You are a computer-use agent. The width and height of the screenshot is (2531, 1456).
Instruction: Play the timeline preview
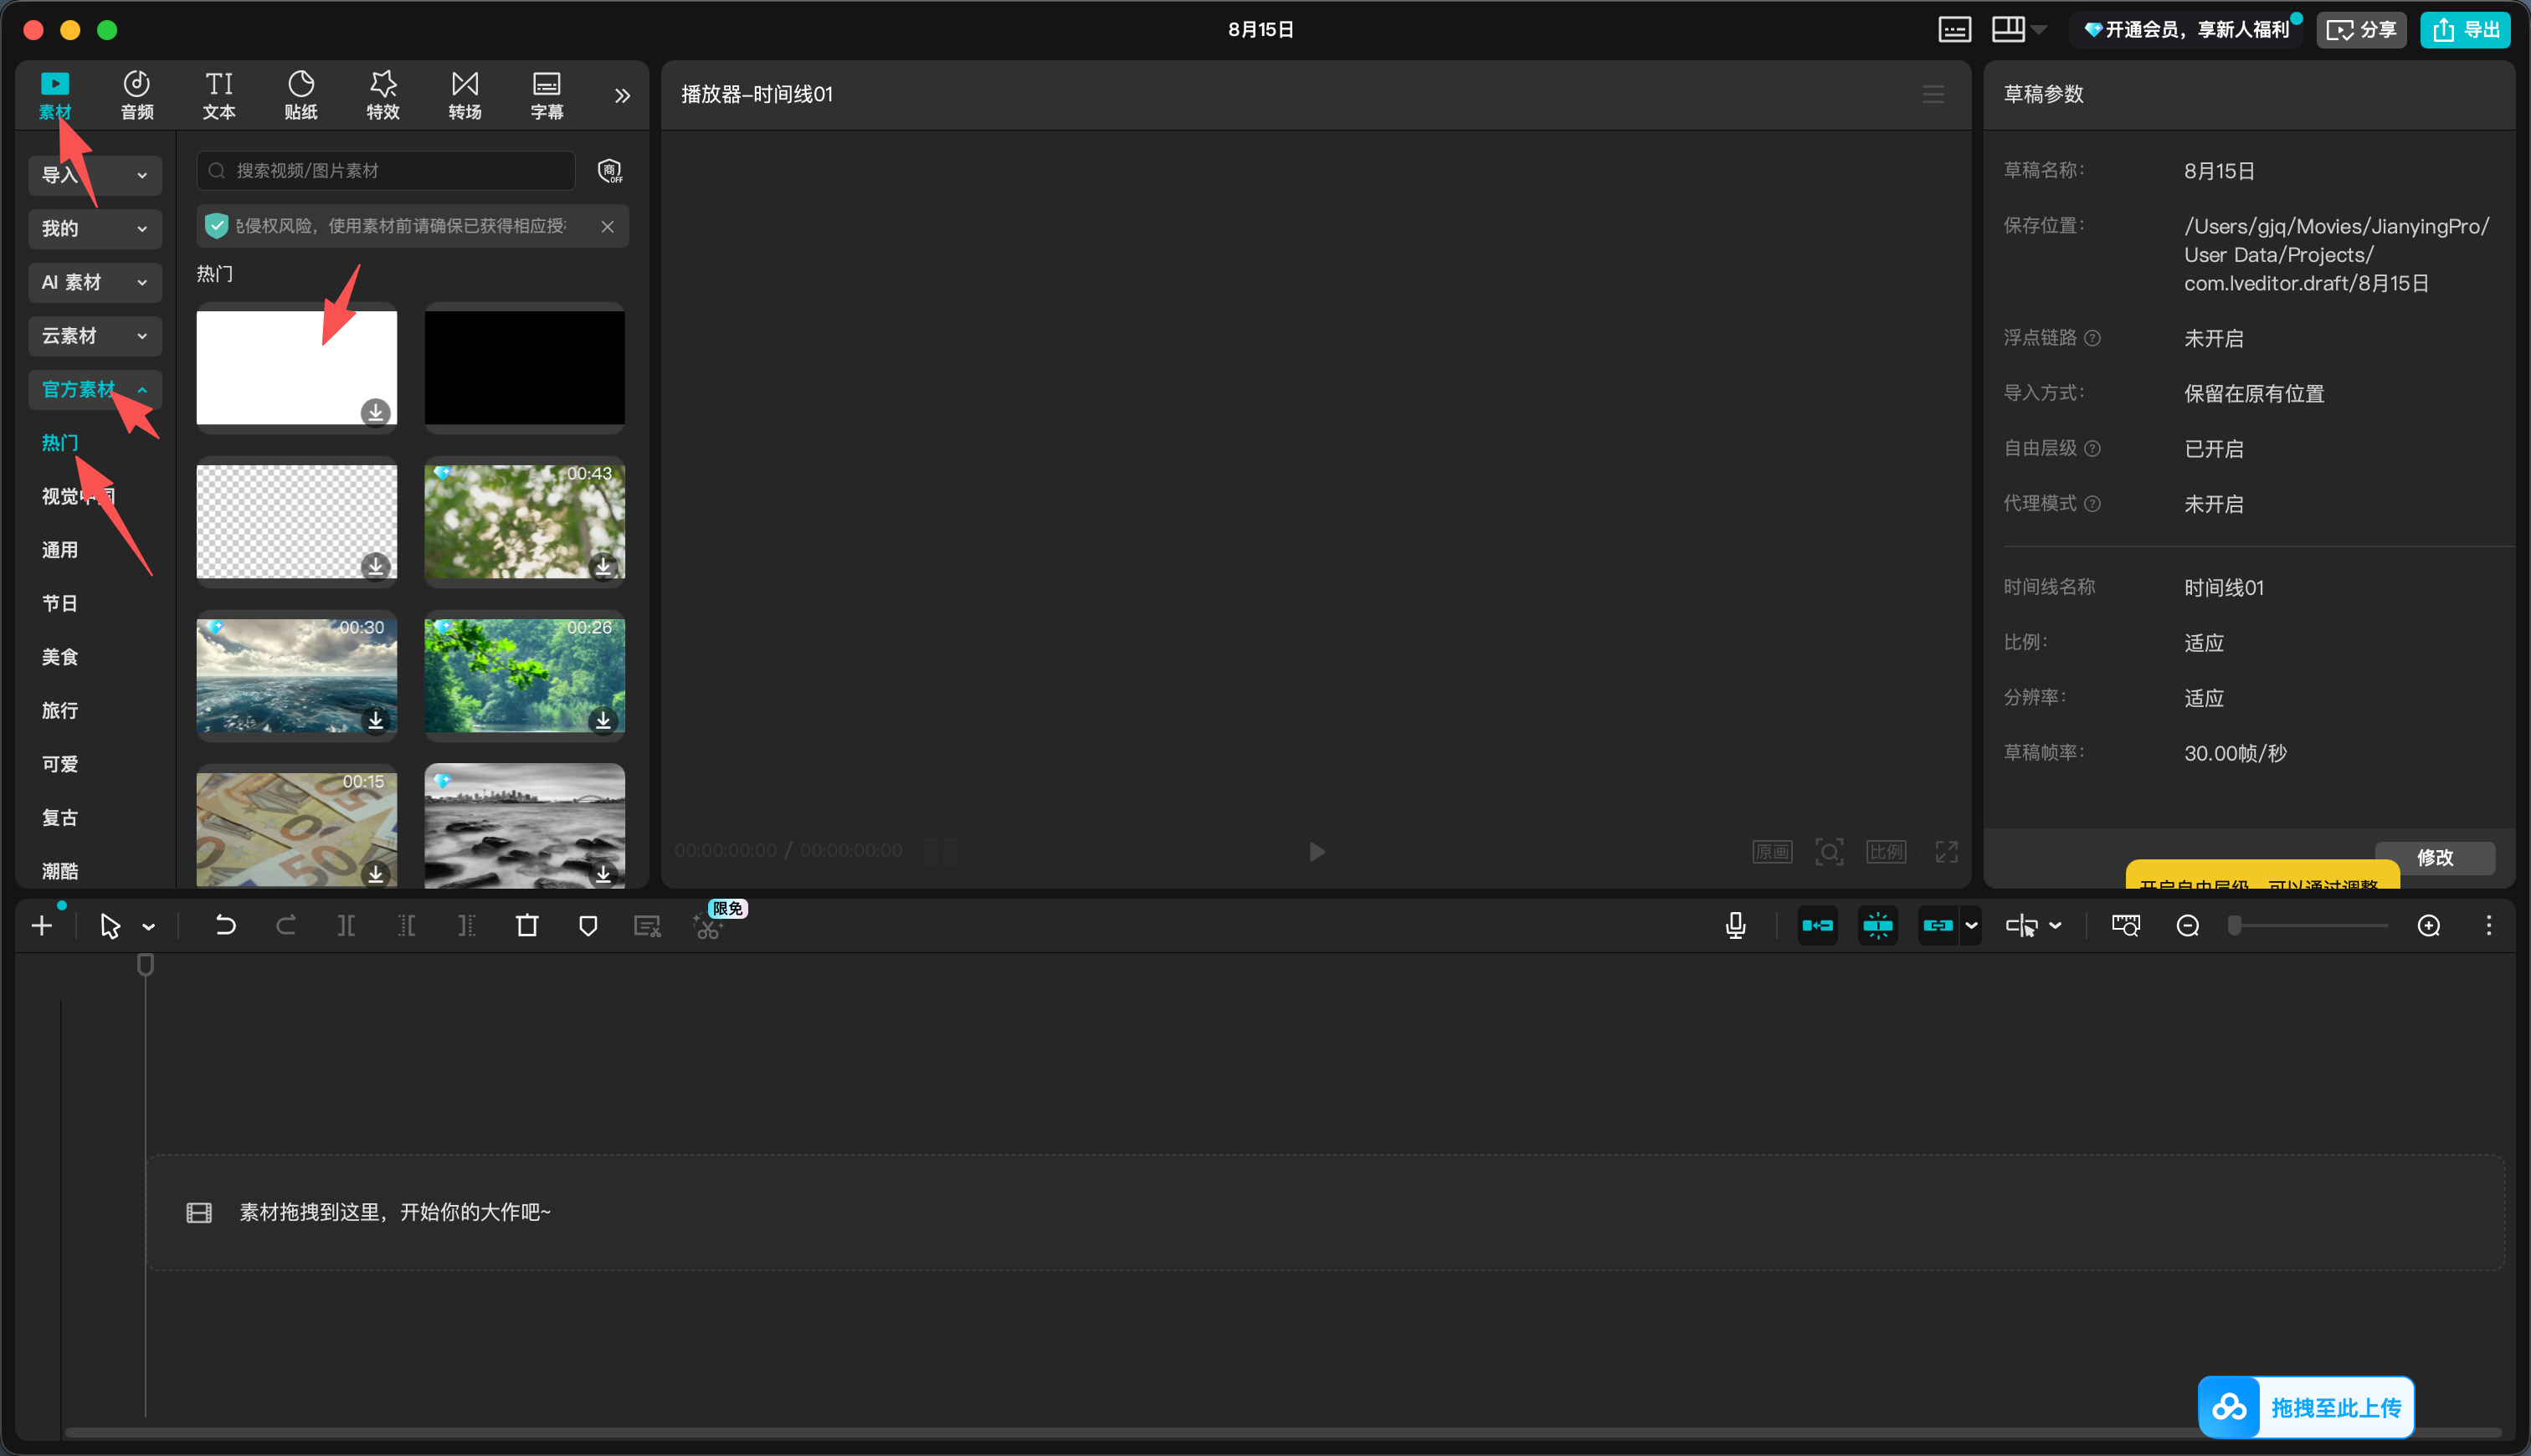(x=1317, y=851)
